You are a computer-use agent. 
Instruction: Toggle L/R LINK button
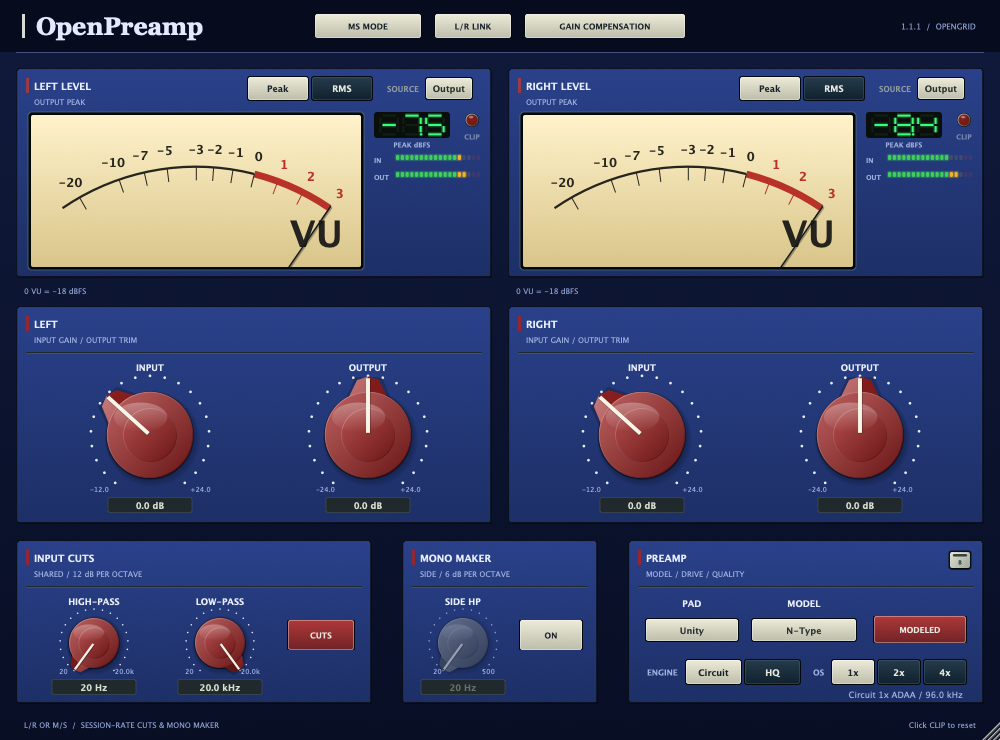pos(473,26)
